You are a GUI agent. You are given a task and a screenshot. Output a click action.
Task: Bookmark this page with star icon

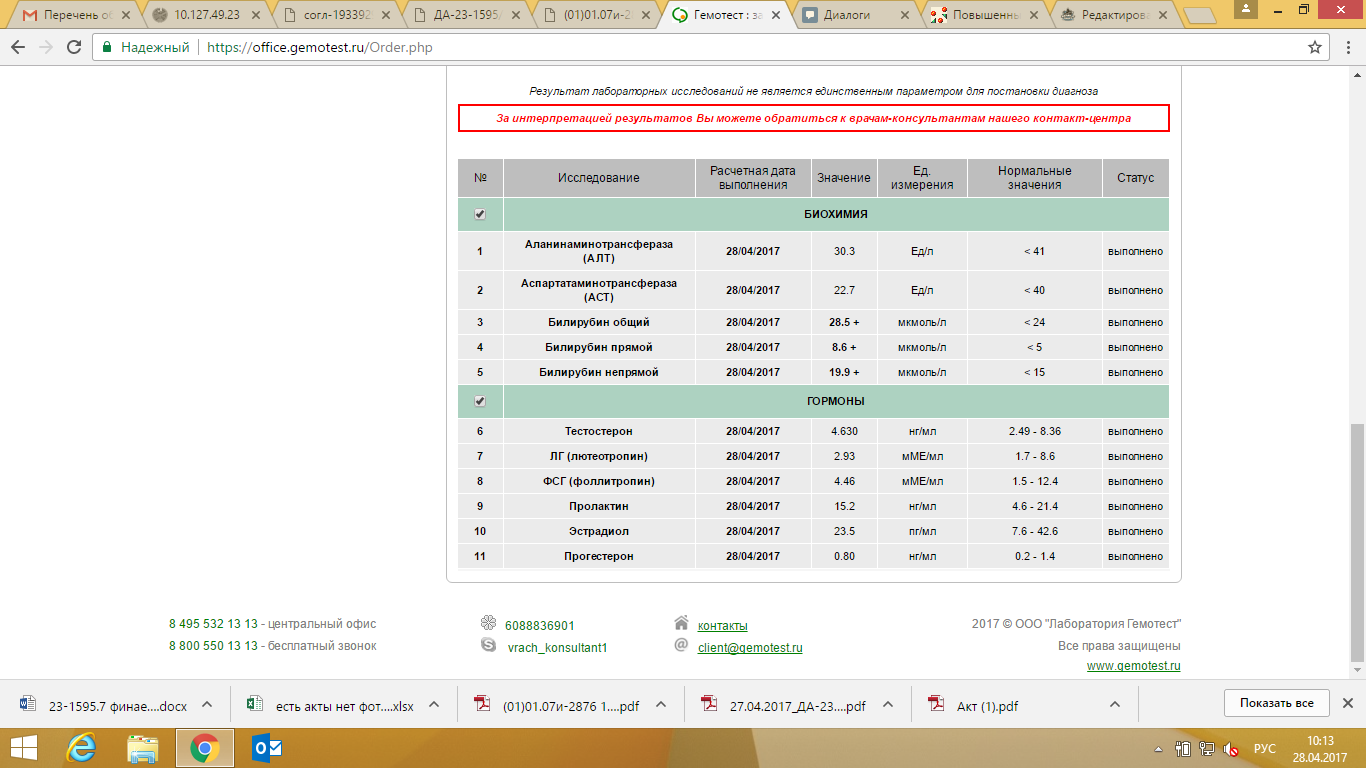point(1315,47)
